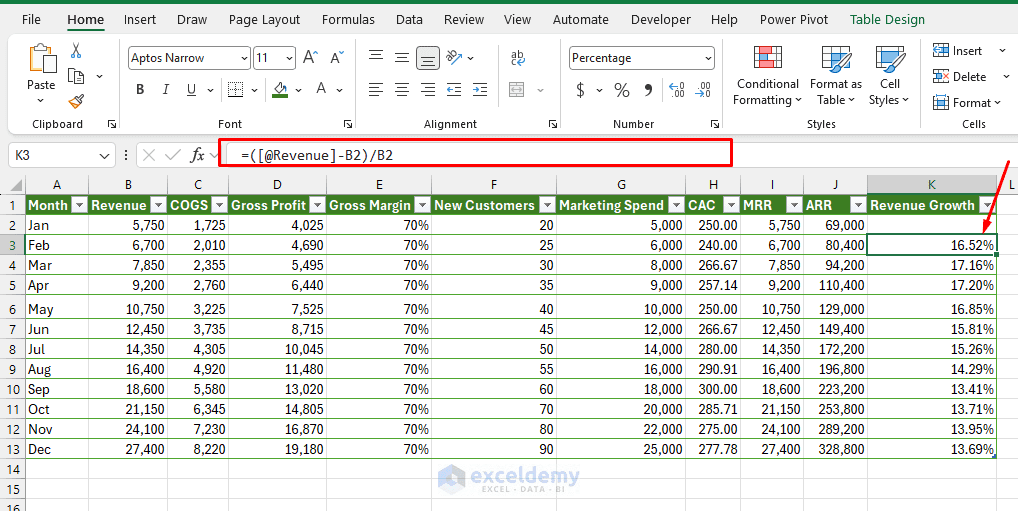Click Increase Decimal
This screenshot has width=1018, height=511.
(x=677, y=90)
